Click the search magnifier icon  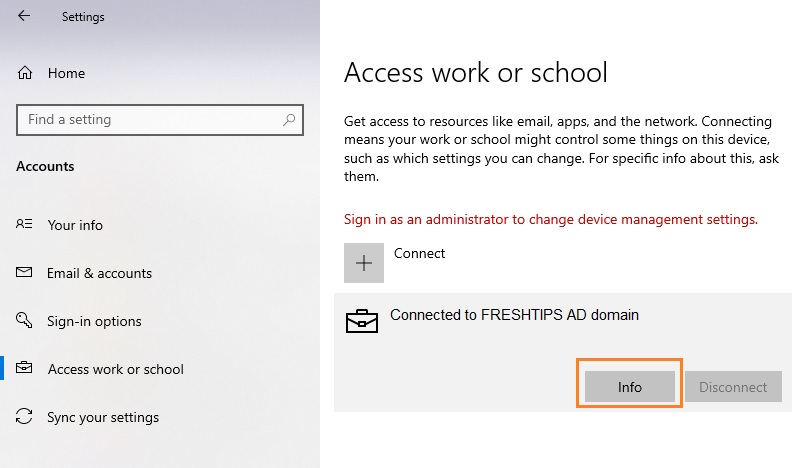(289, 120)
